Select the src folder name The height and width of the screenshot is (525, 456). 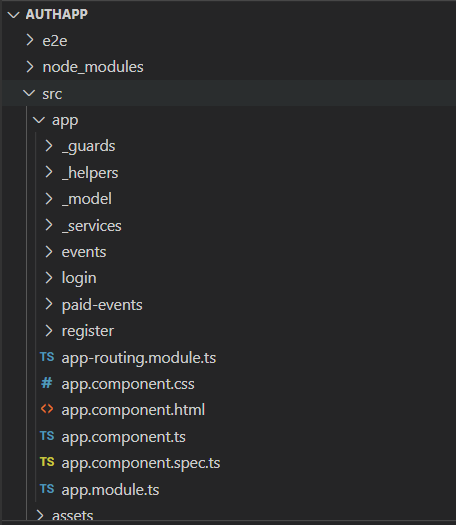click(52, 94)
